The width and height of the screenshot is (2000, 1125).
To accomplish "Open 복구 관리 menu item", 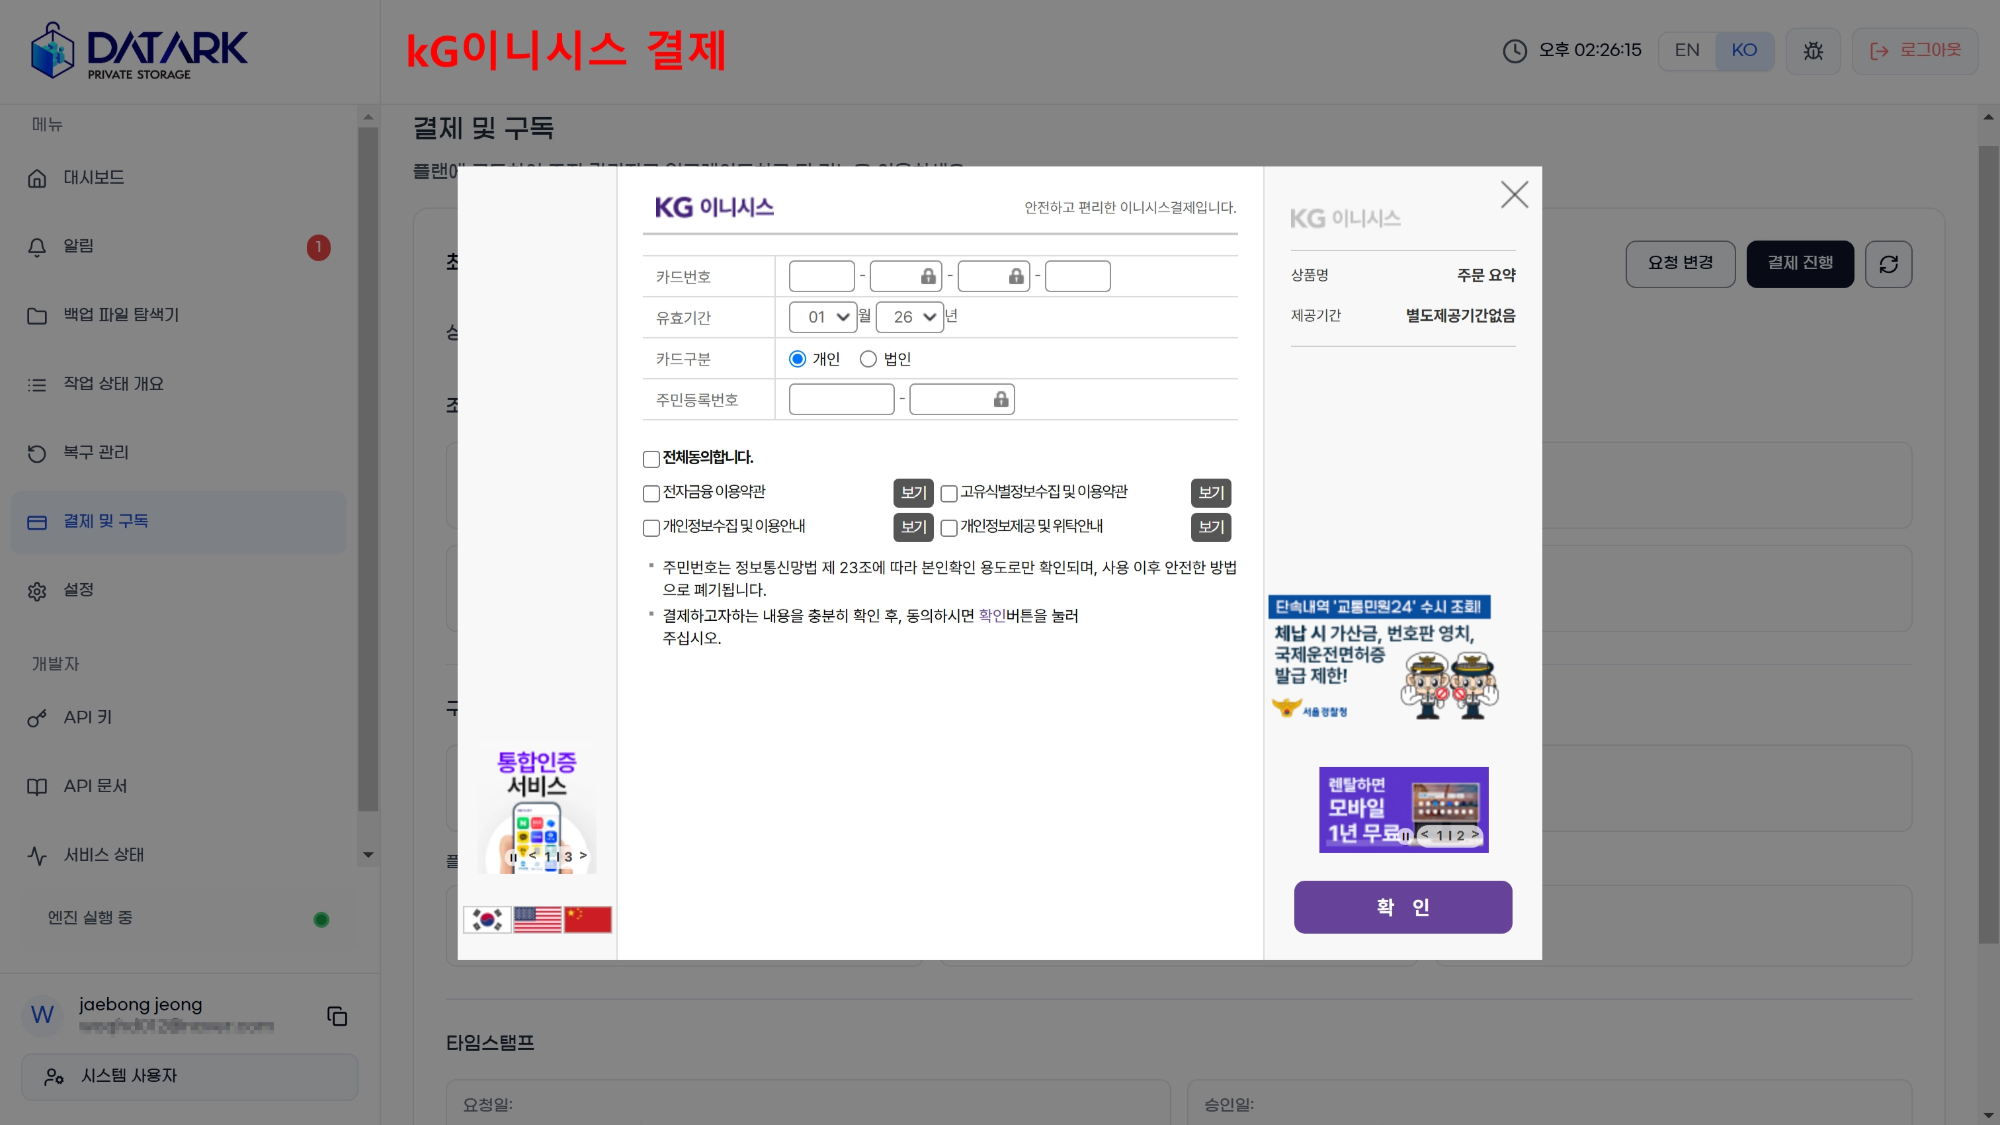I will click(178, 454).
